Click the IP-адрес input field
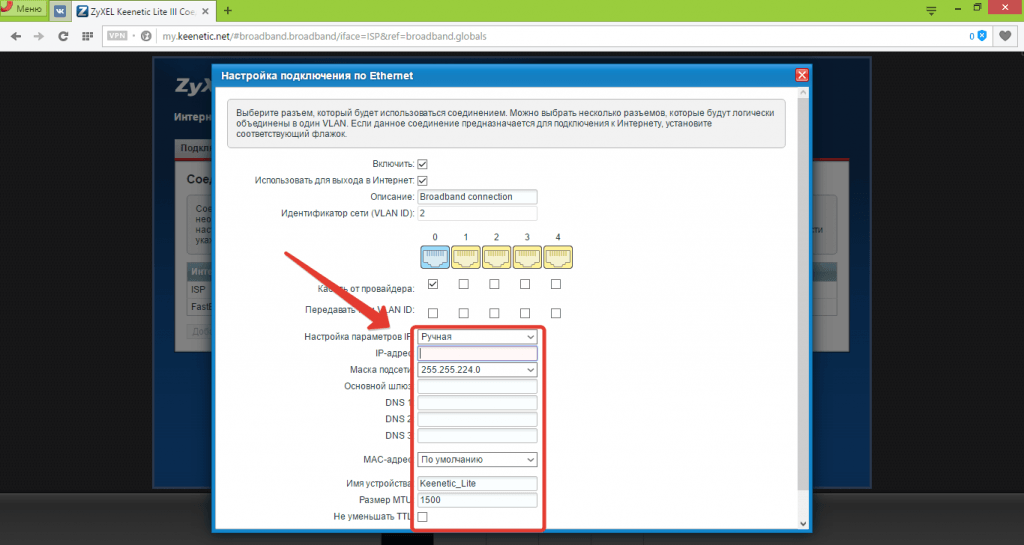This screenshot has height=545, width=1024. click(477, 353)
